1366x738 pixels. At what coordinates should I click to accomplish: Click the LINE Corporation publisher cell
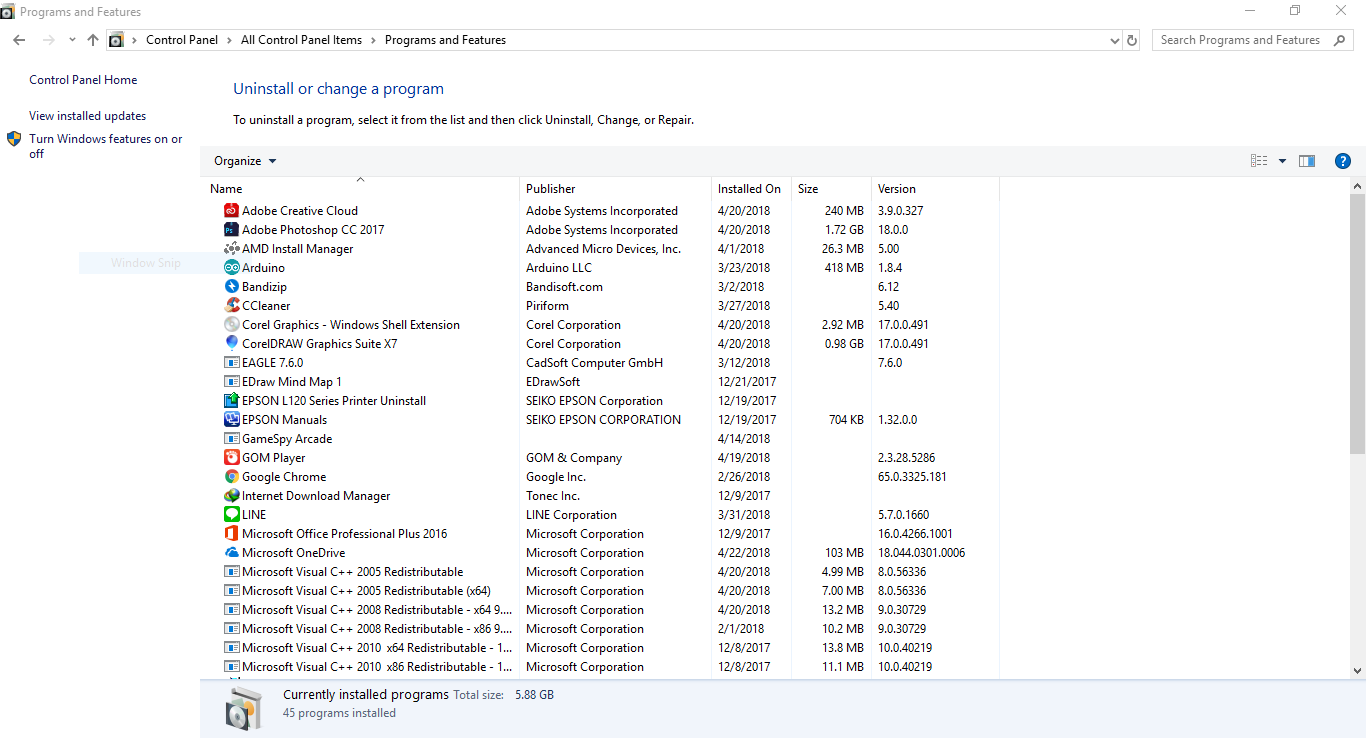coord(571,515)
